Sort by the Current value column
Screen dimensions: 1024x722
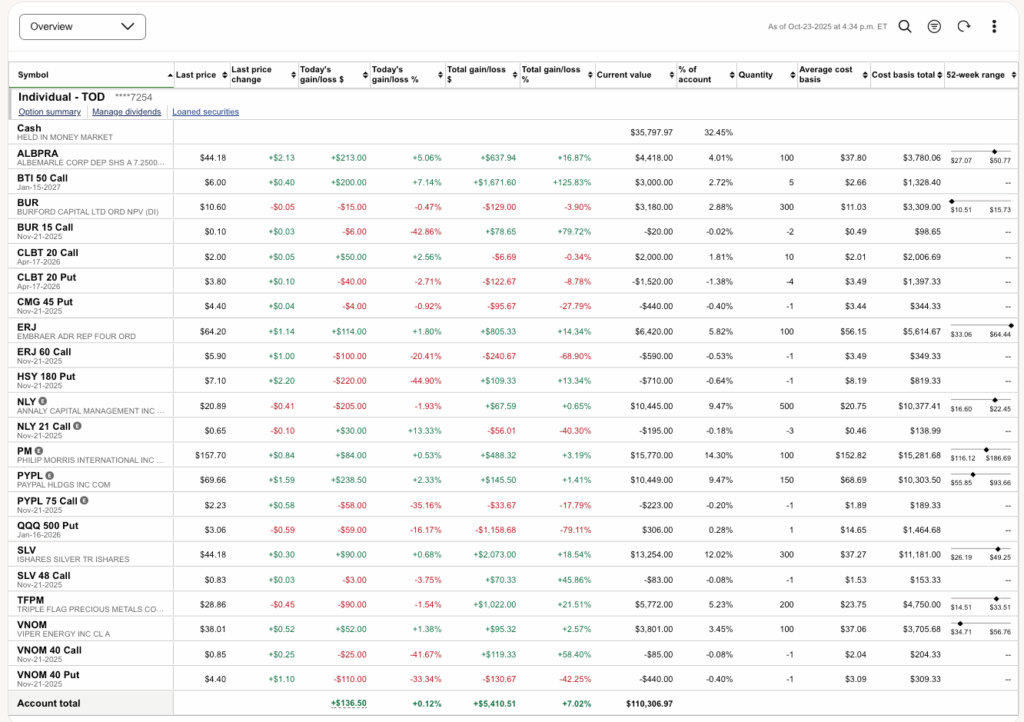coord(624,75)
